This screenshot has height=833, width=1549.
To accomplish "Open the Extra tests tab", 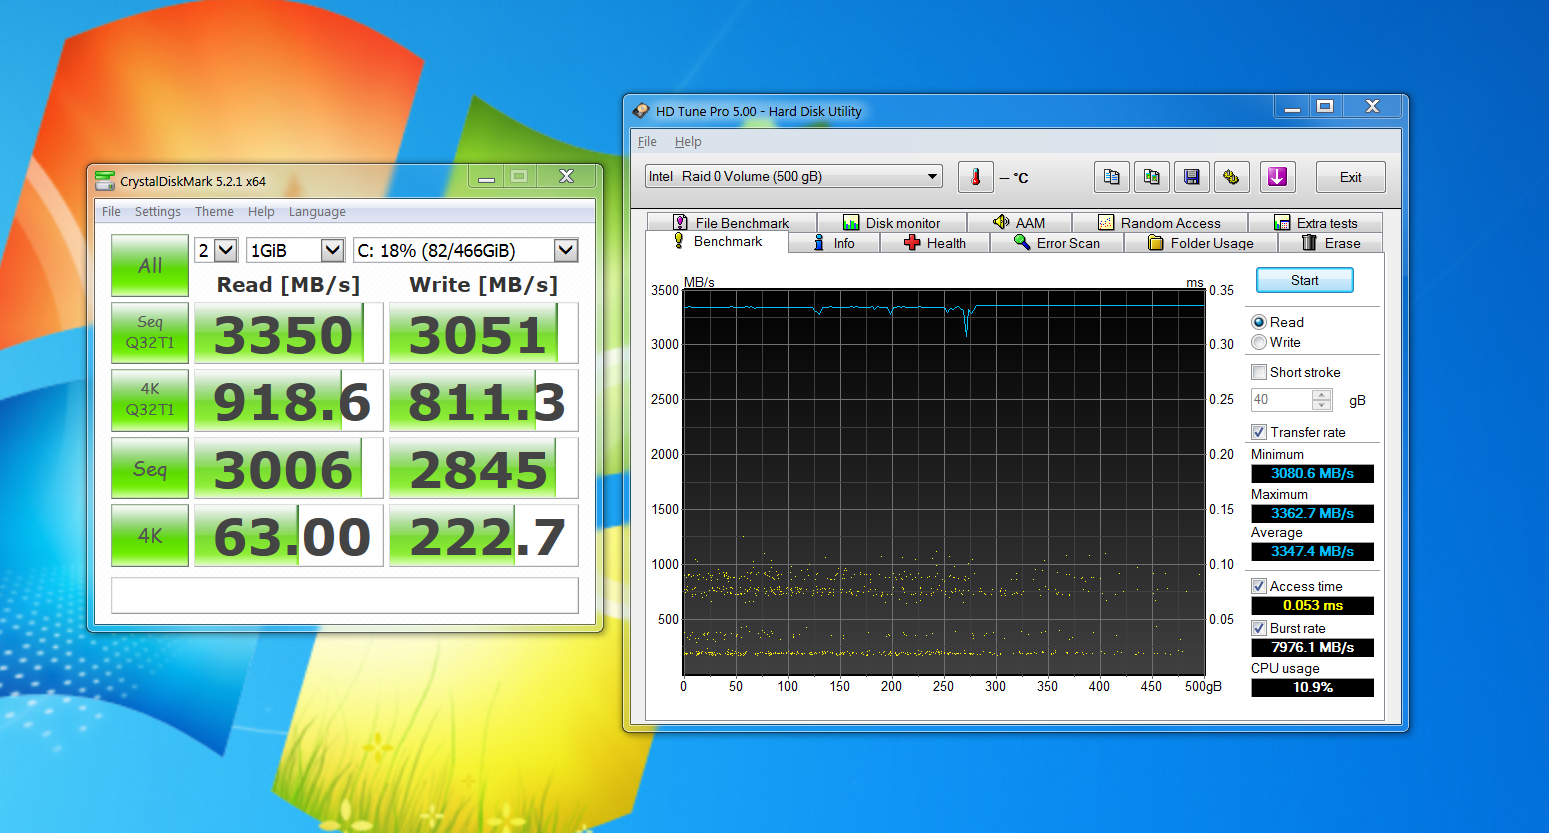I will [x=1315, y=223].
